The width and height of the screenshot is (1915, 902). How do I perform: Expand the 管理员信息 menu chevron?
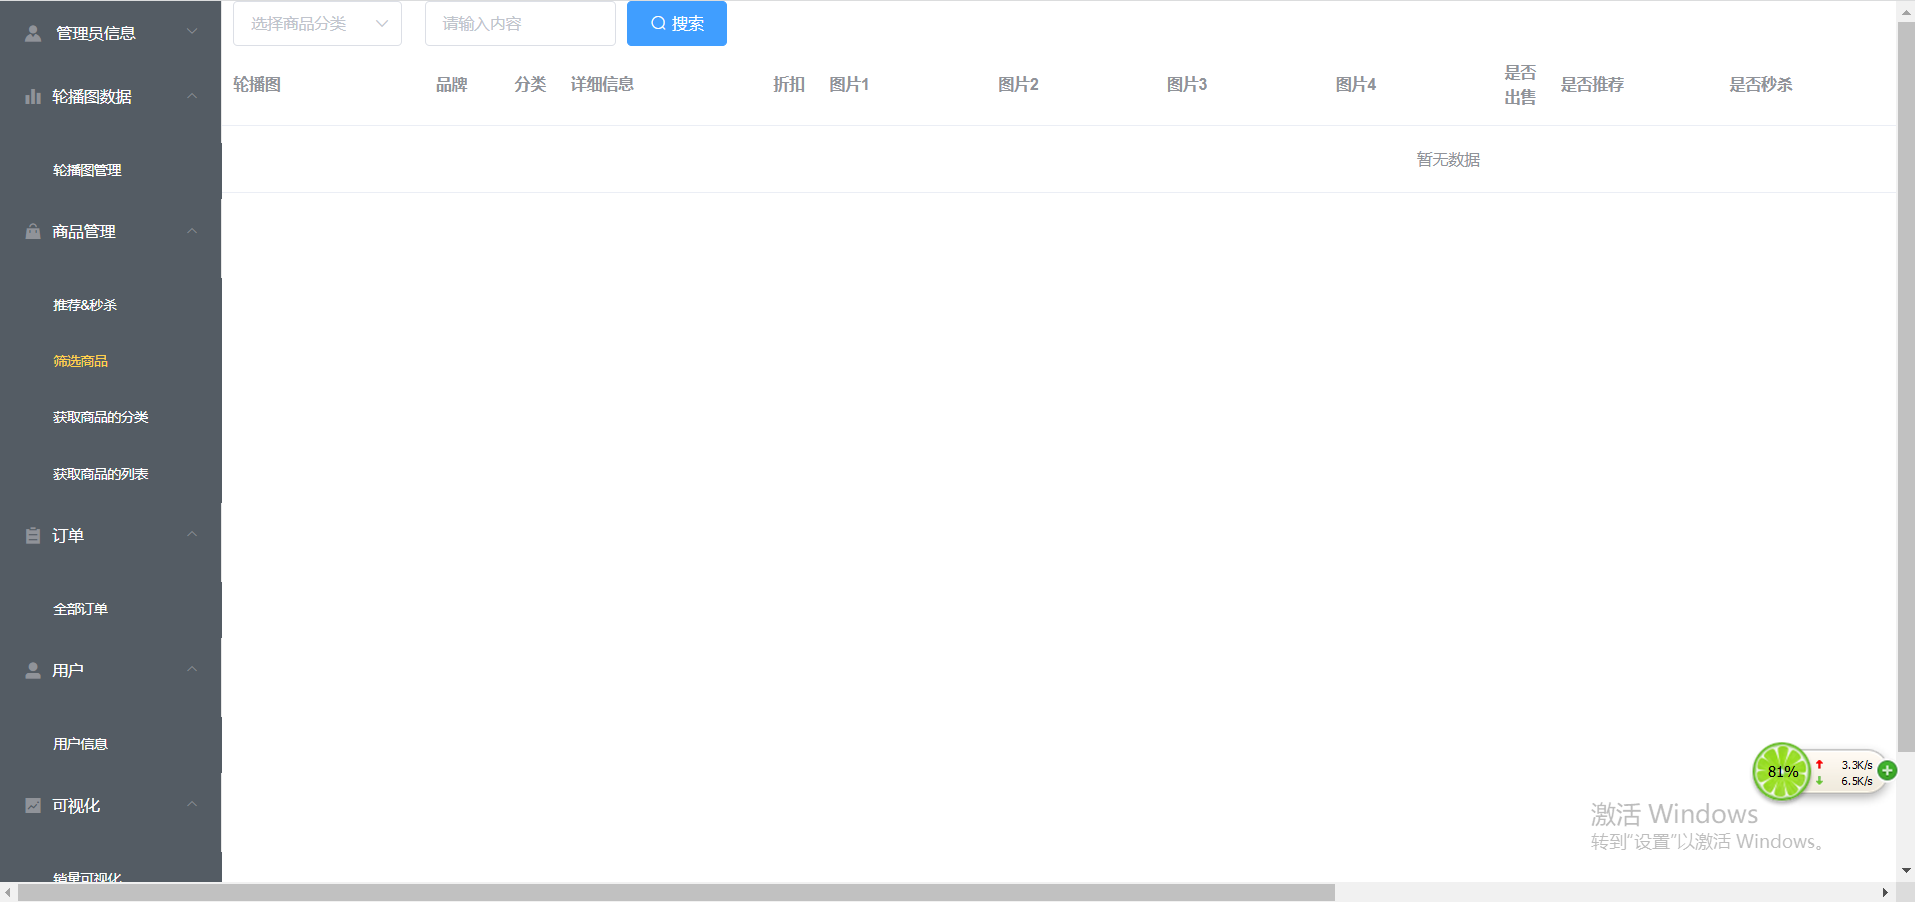[x=192, y=32]
